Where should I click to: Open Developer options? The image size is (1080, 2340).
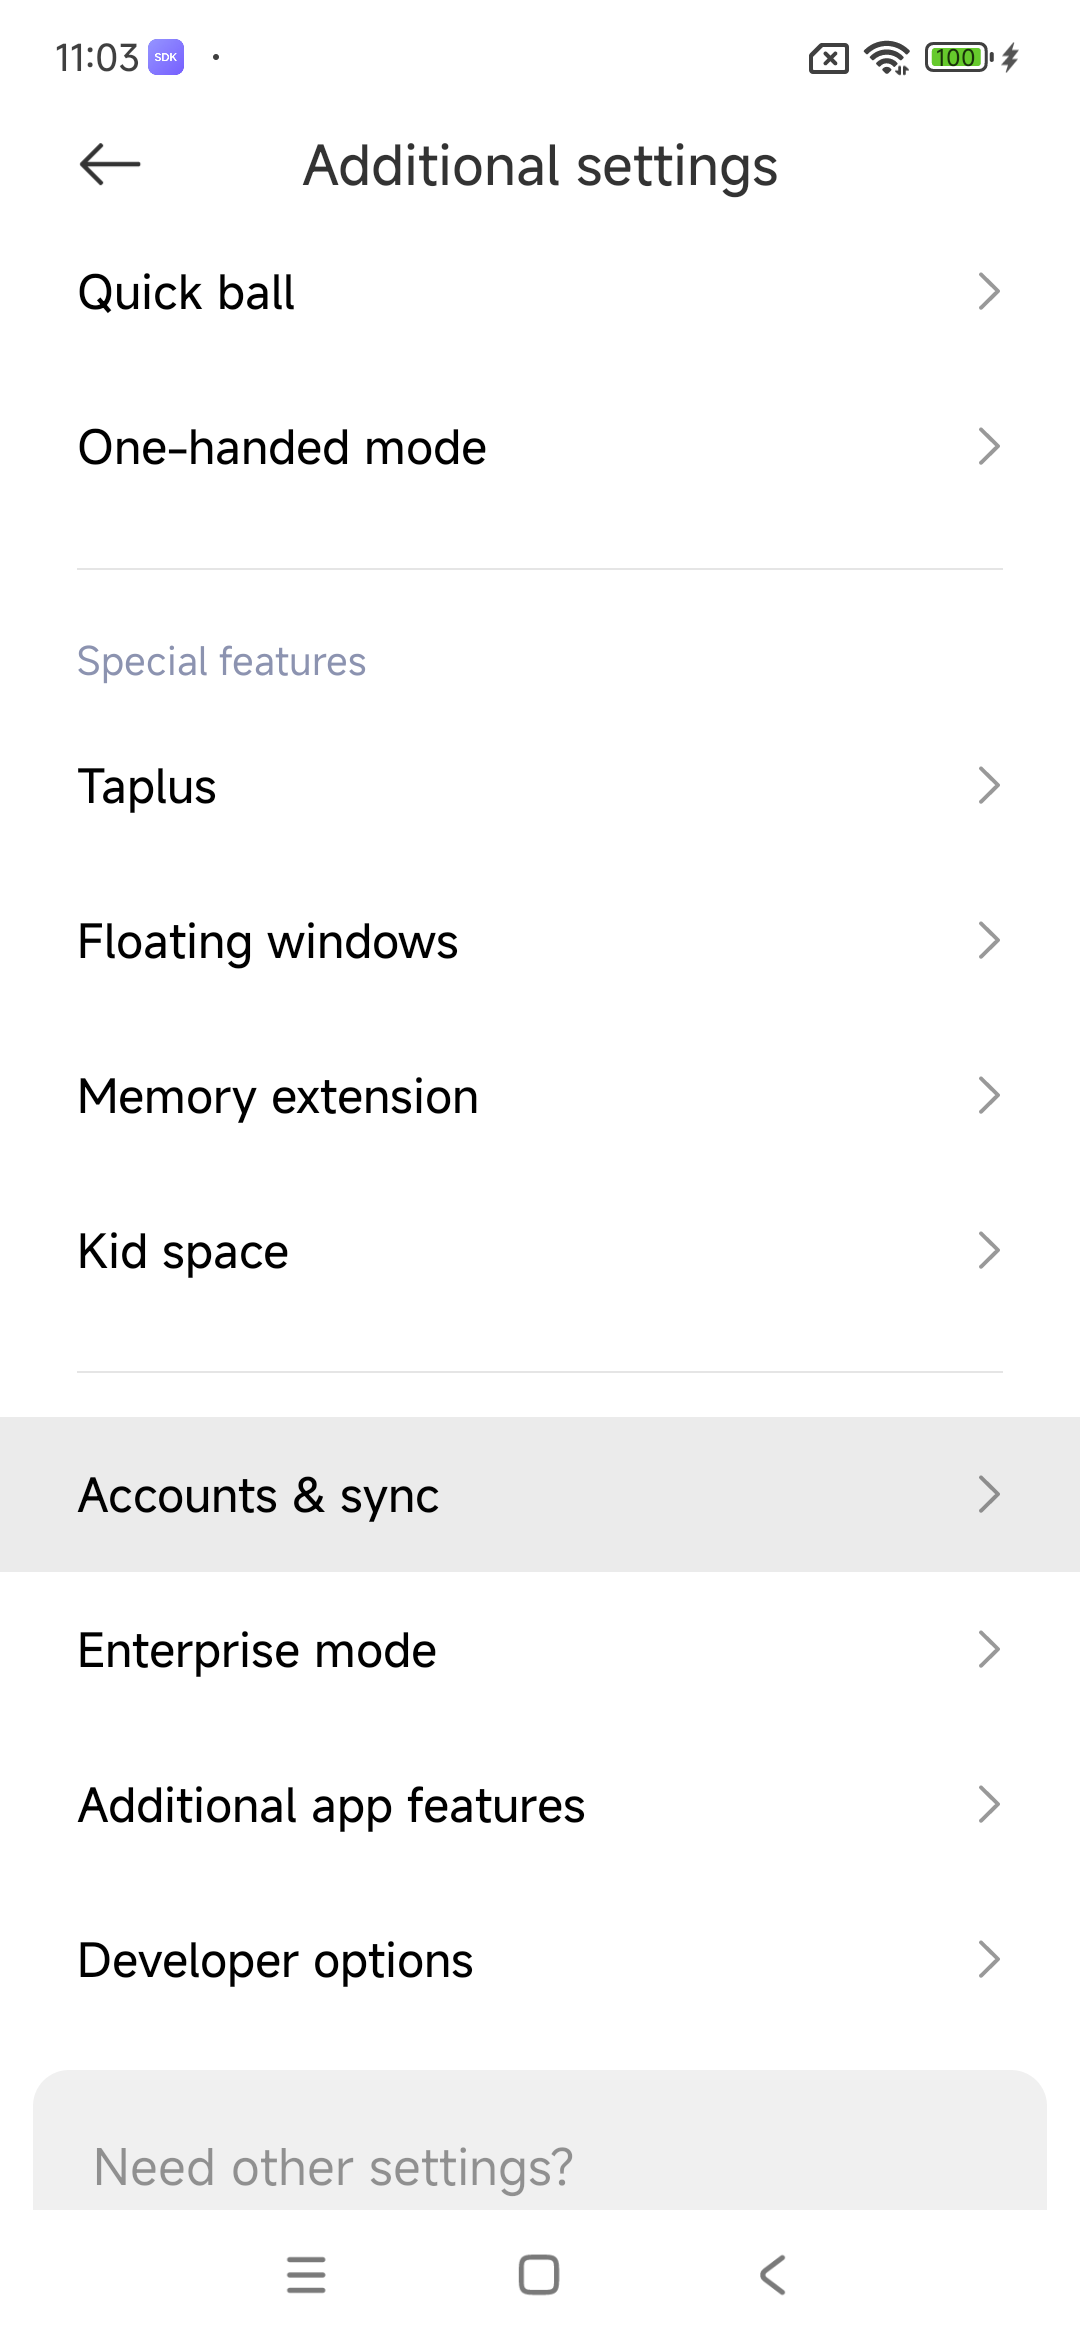coord(540,1960)
